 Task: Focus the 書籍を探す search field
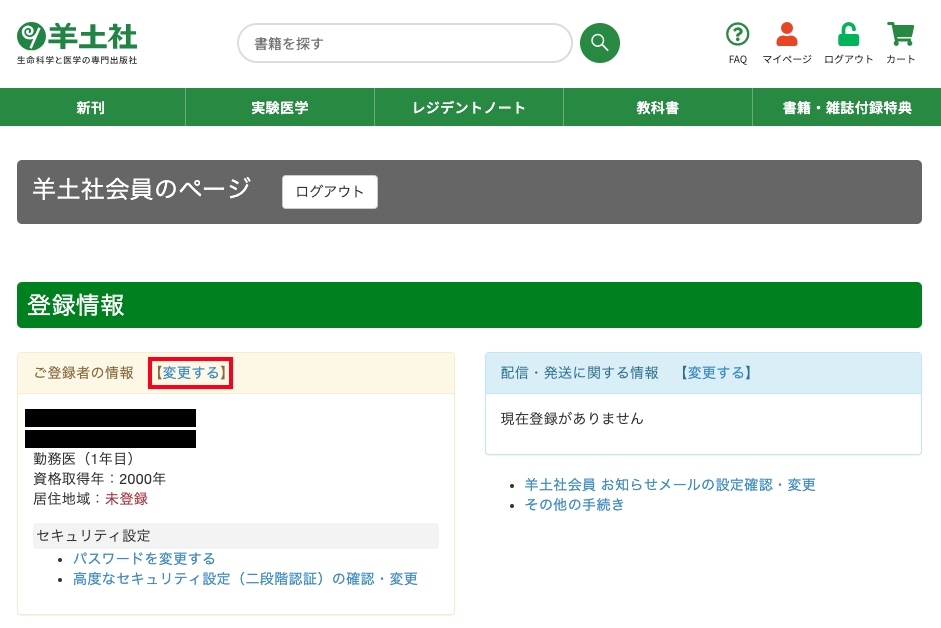pyautogui.click(x=404, y=43)
